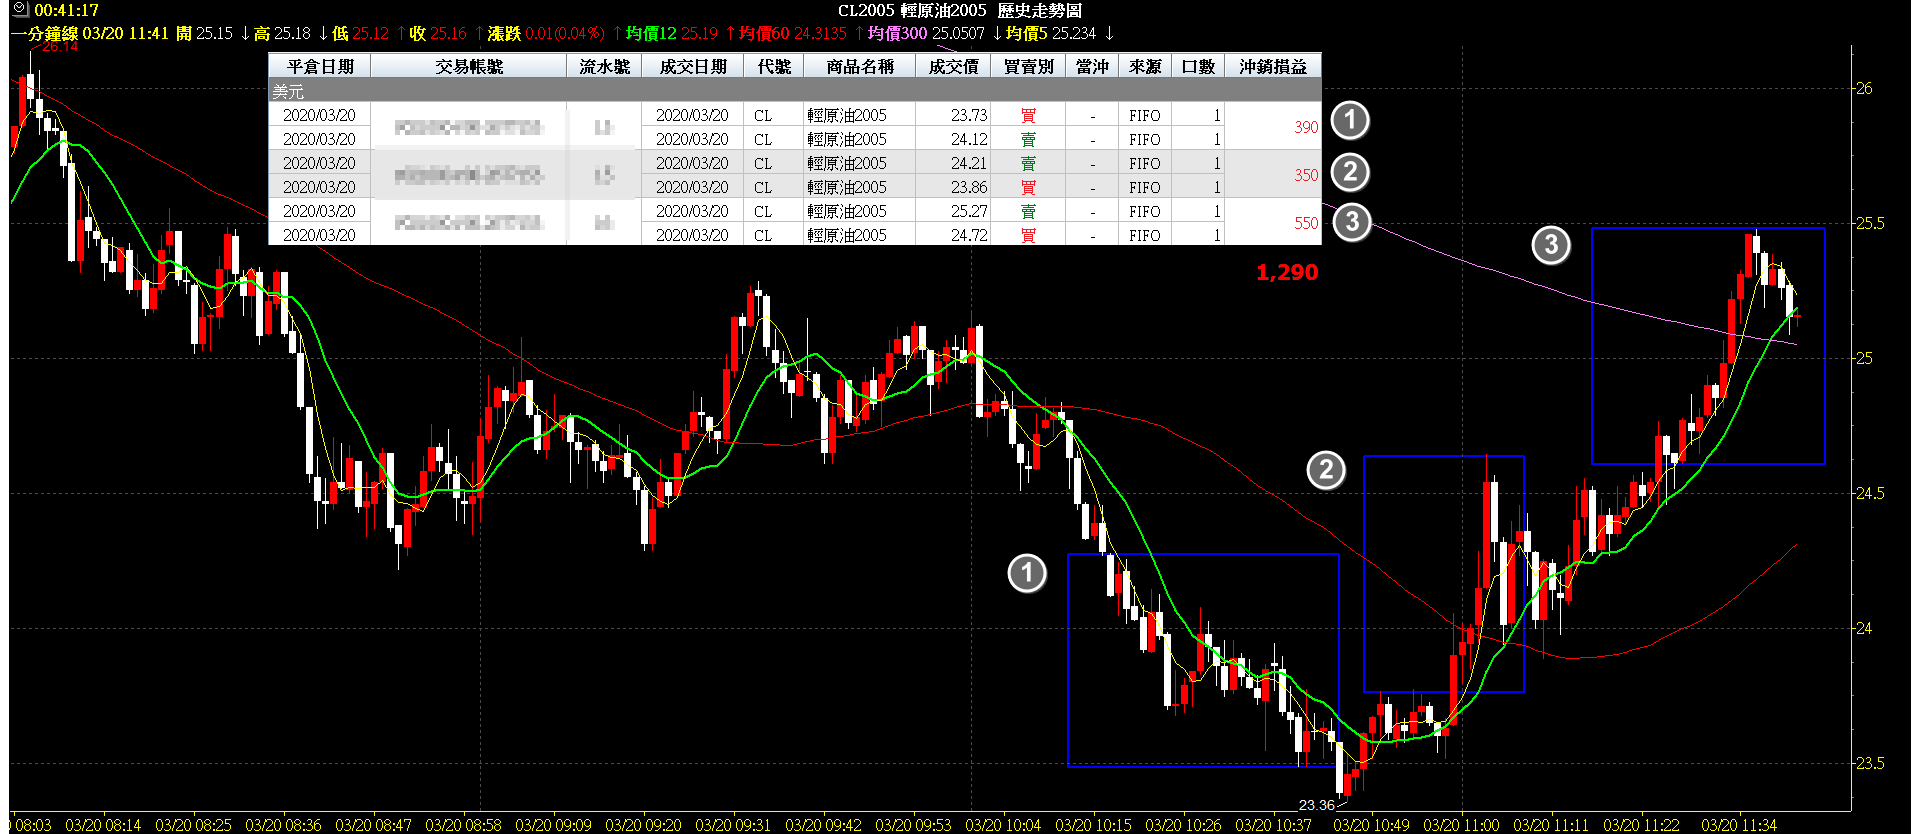Click the 均價5 moving average label
The image size is (1920, 834).
[x=1027, y=33]
